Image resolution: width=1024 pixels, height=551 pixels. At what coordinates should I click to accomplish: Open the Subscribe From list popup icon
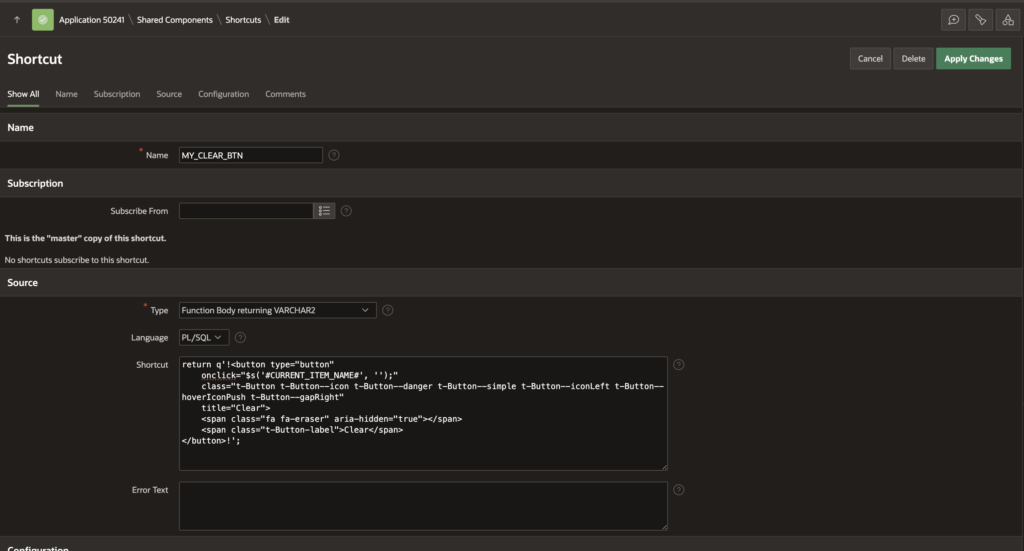click(324, 211)
